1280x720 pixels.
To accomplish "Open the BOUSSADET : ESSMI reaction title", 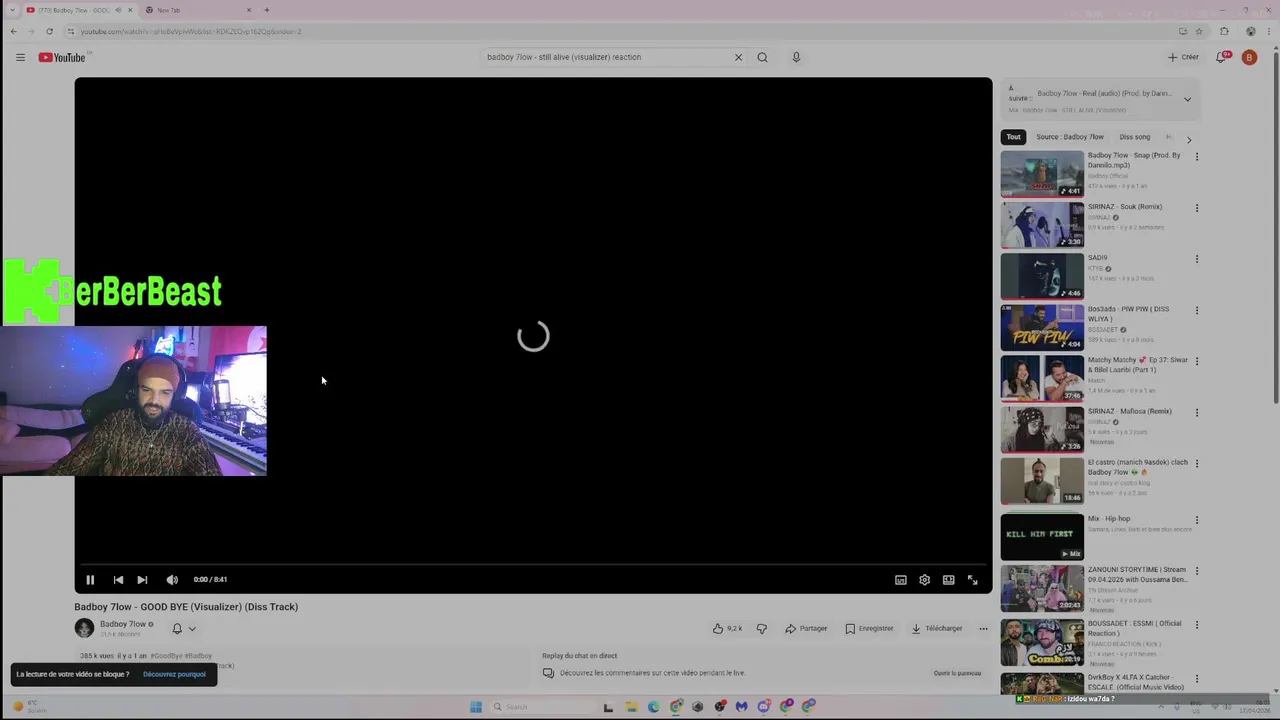I will click(x=1135, y=628).
